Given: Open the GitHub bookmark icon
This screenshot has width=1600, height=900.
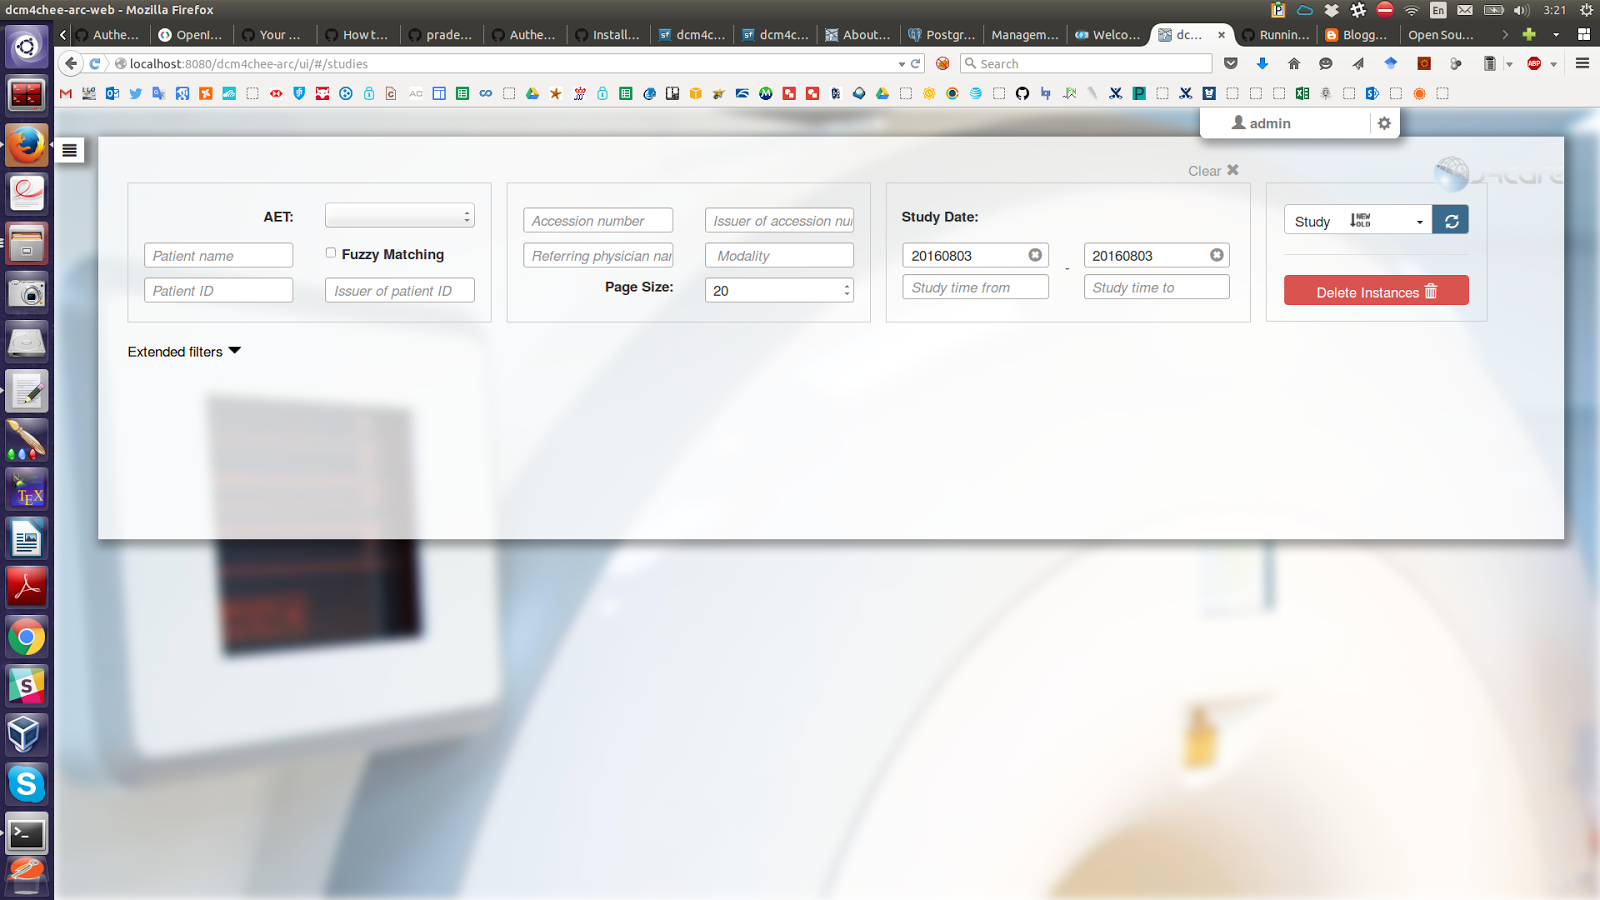Looking at the screenshot, I should pyautogui.click(x=1023, y=93).
